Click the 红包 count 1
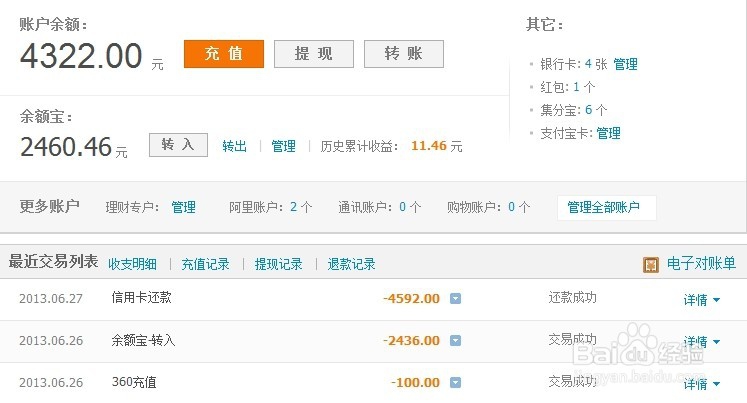 pyautogui.click(x=576, y=87)
